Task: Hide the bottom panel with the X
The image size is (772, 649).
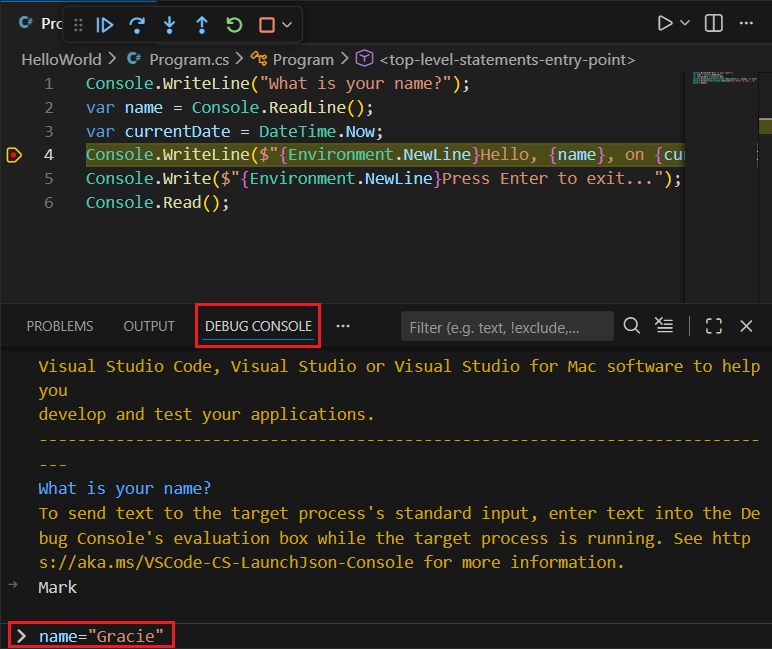Action: tap(746, 326)
